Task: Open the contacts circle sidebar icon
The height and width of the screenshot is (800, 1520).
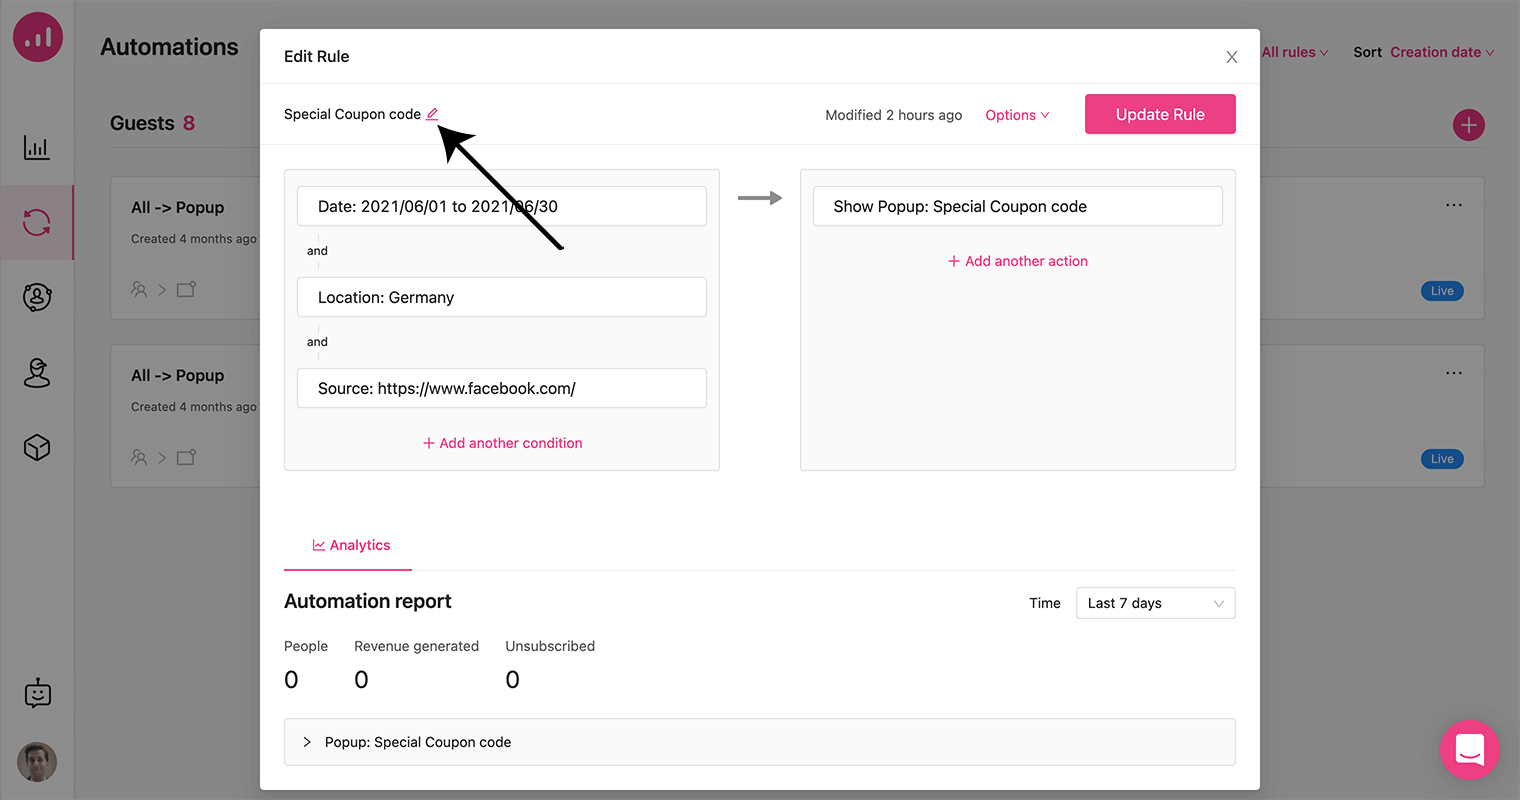Action: pos(37,297)
